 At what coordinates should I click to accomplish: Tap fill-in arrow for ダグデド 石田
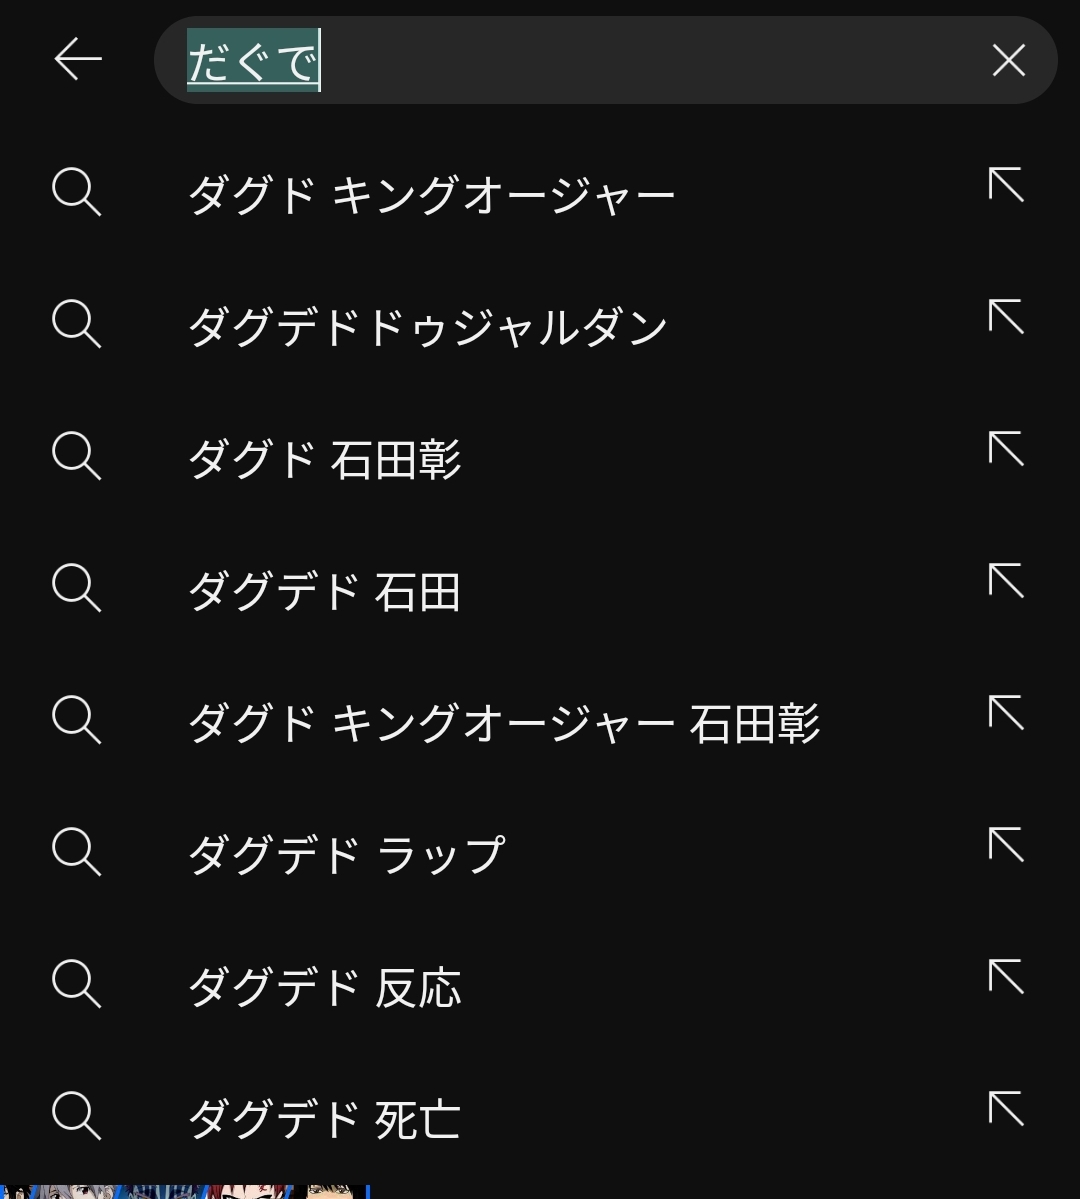pos(1006,582)
